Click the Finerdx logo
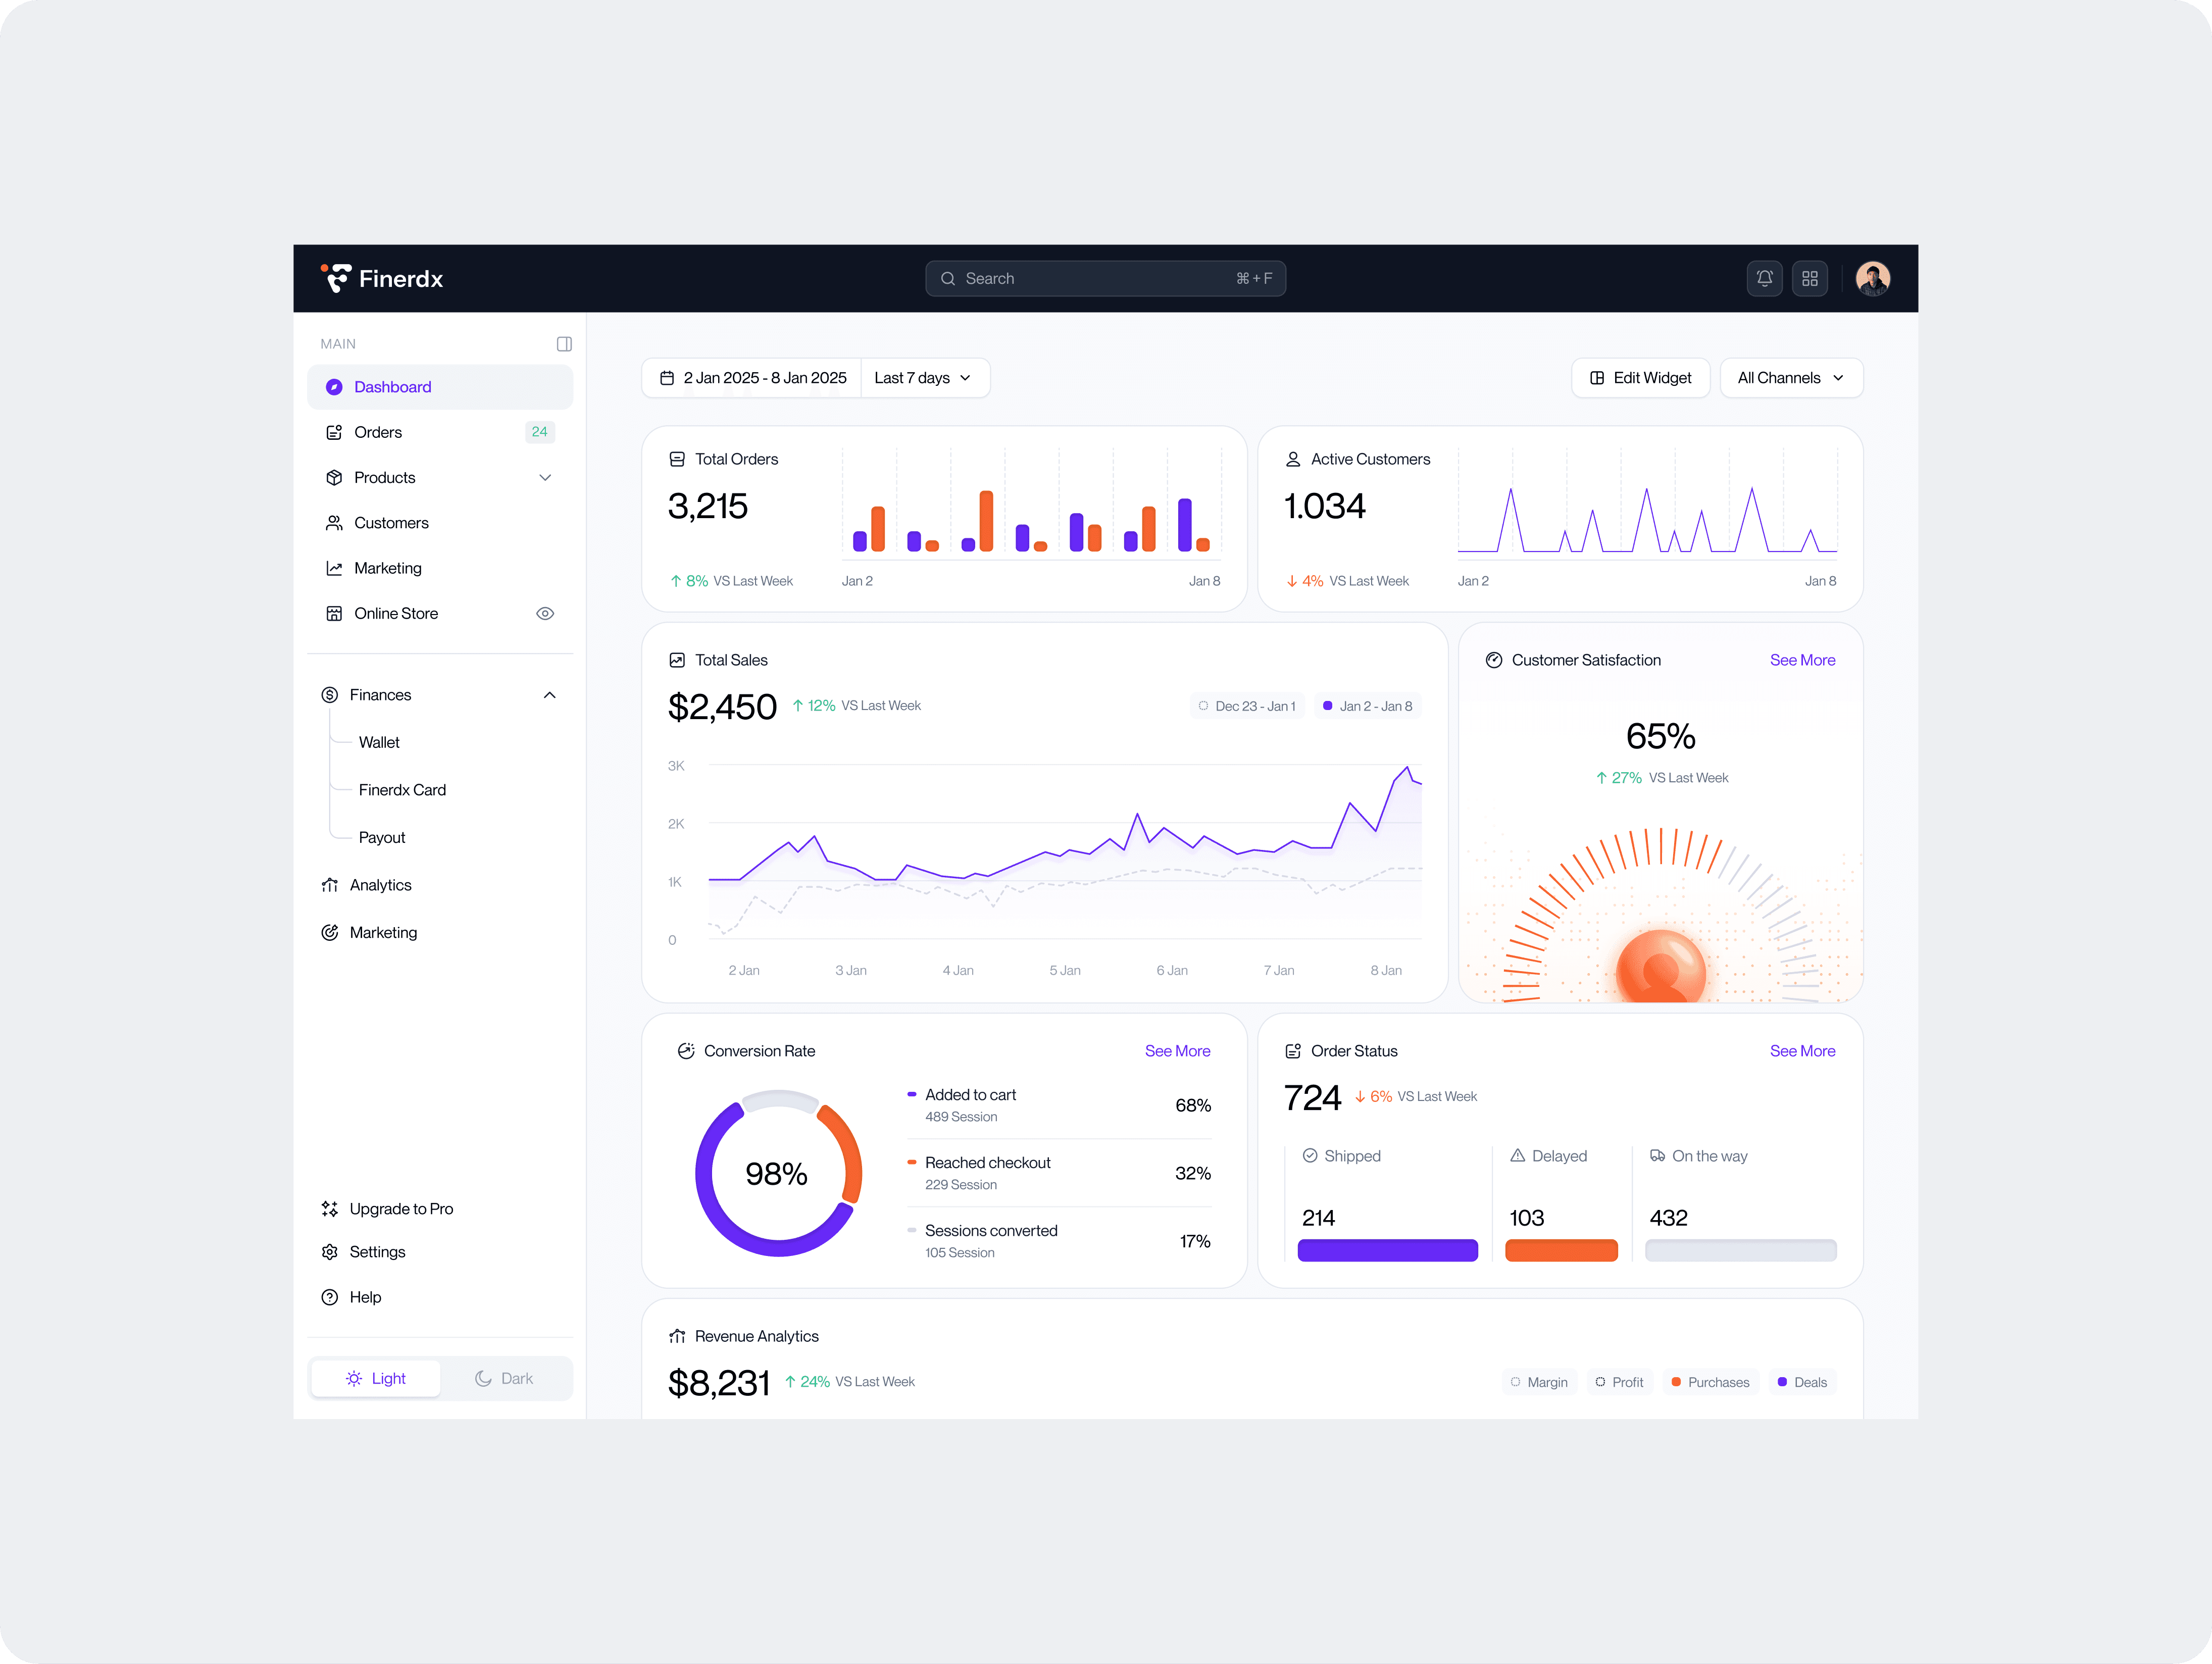Viewport: 2212px width, 1664px height. (x=382, y=279)
